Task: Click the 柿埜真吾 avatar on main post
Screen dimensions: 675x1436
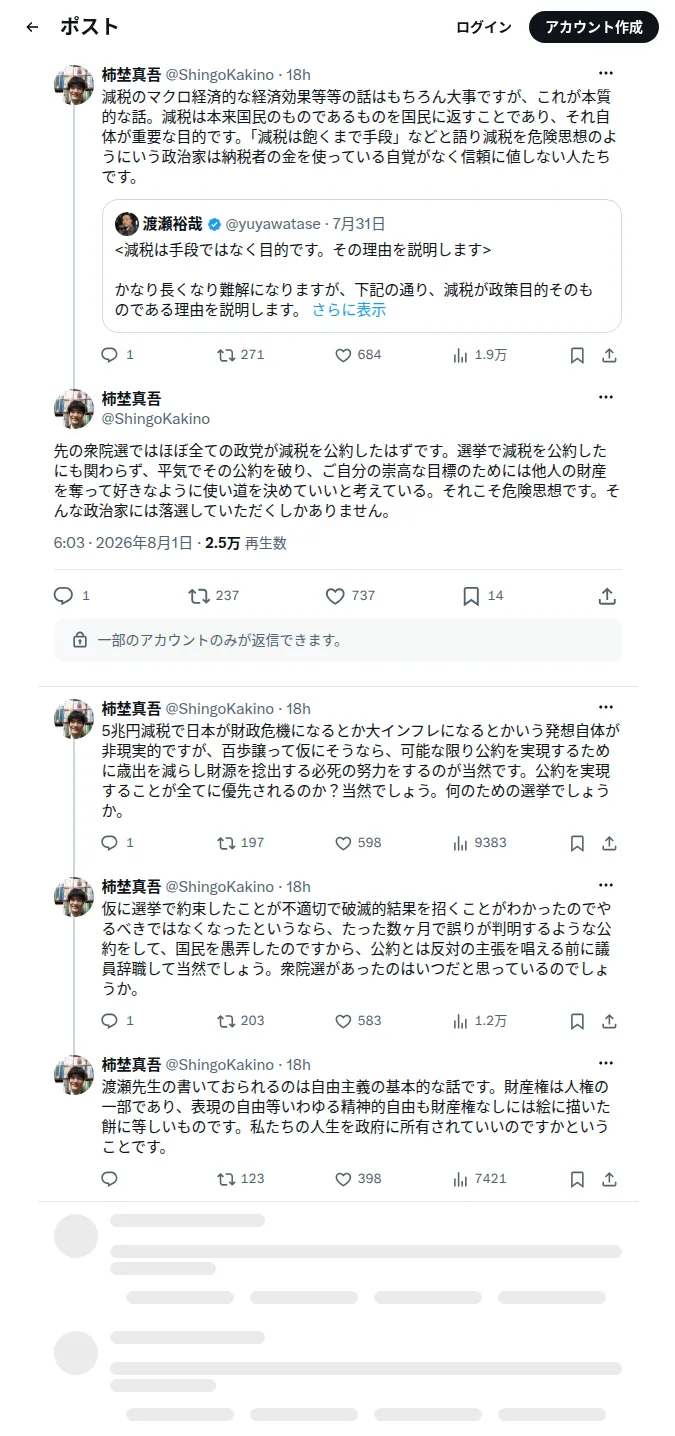Action: click(74, 409)
